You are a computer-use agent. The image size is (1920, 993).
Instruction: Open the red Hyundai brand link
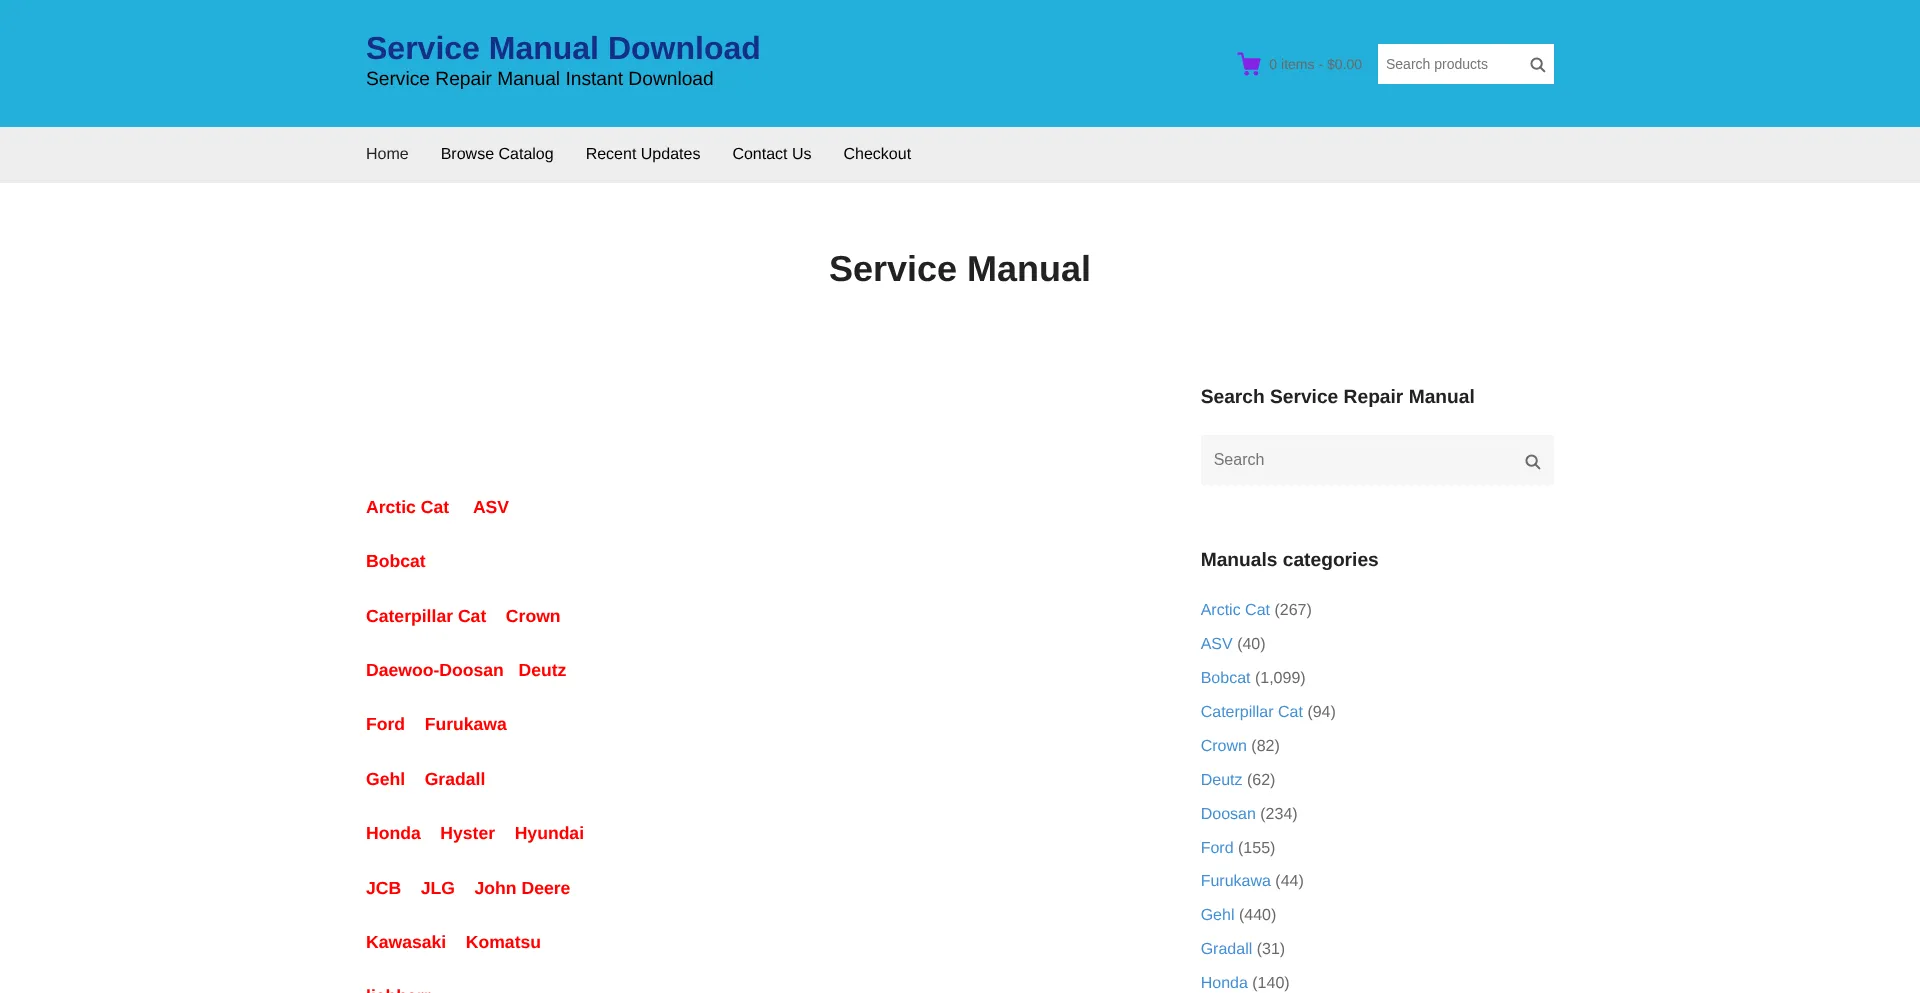pos(548,834)
